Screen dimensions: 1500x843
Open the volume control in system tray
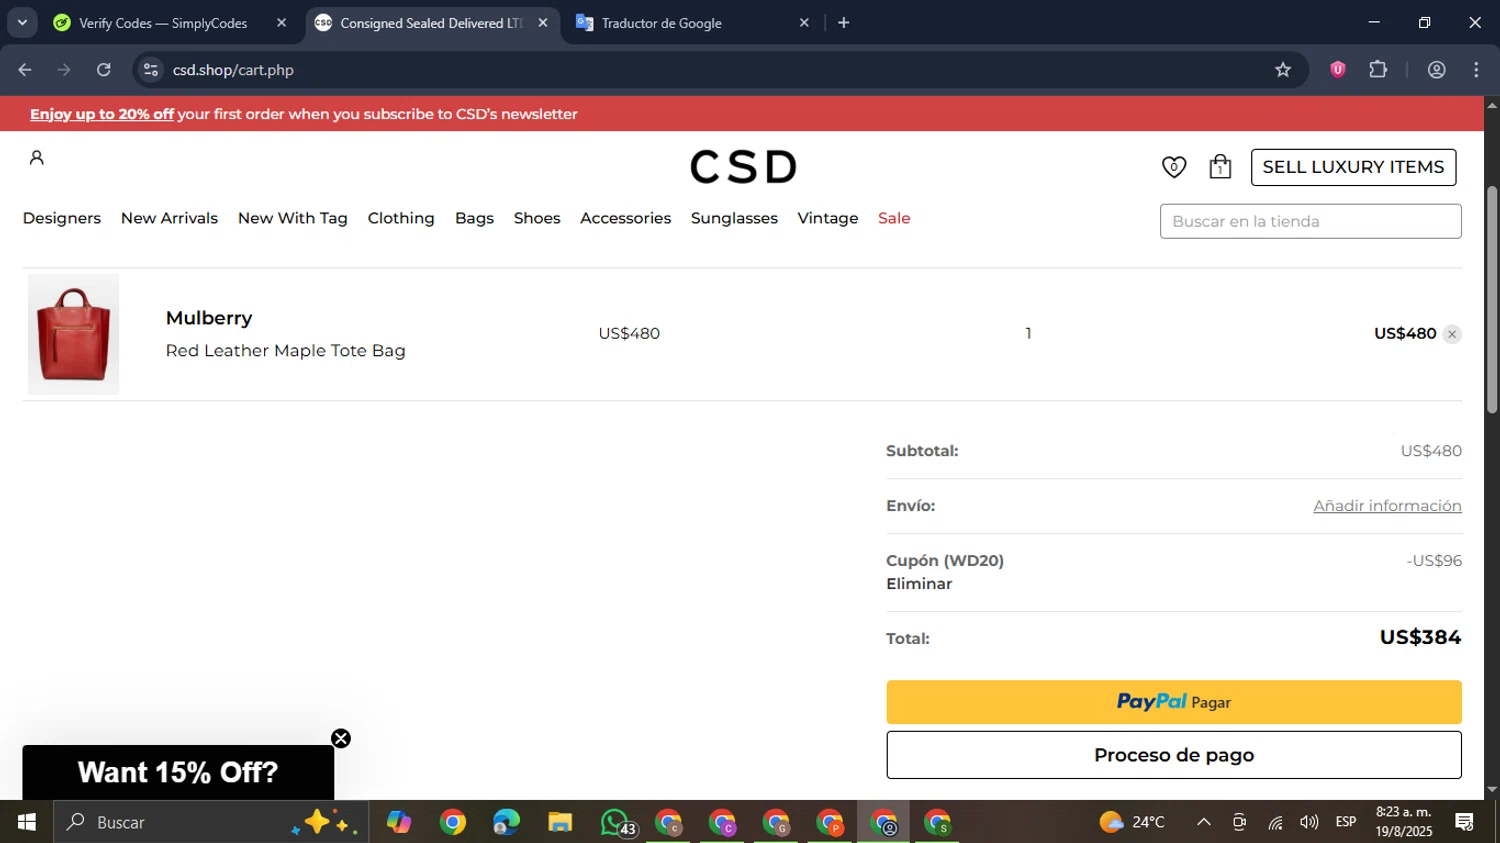tap(1309, 822)
